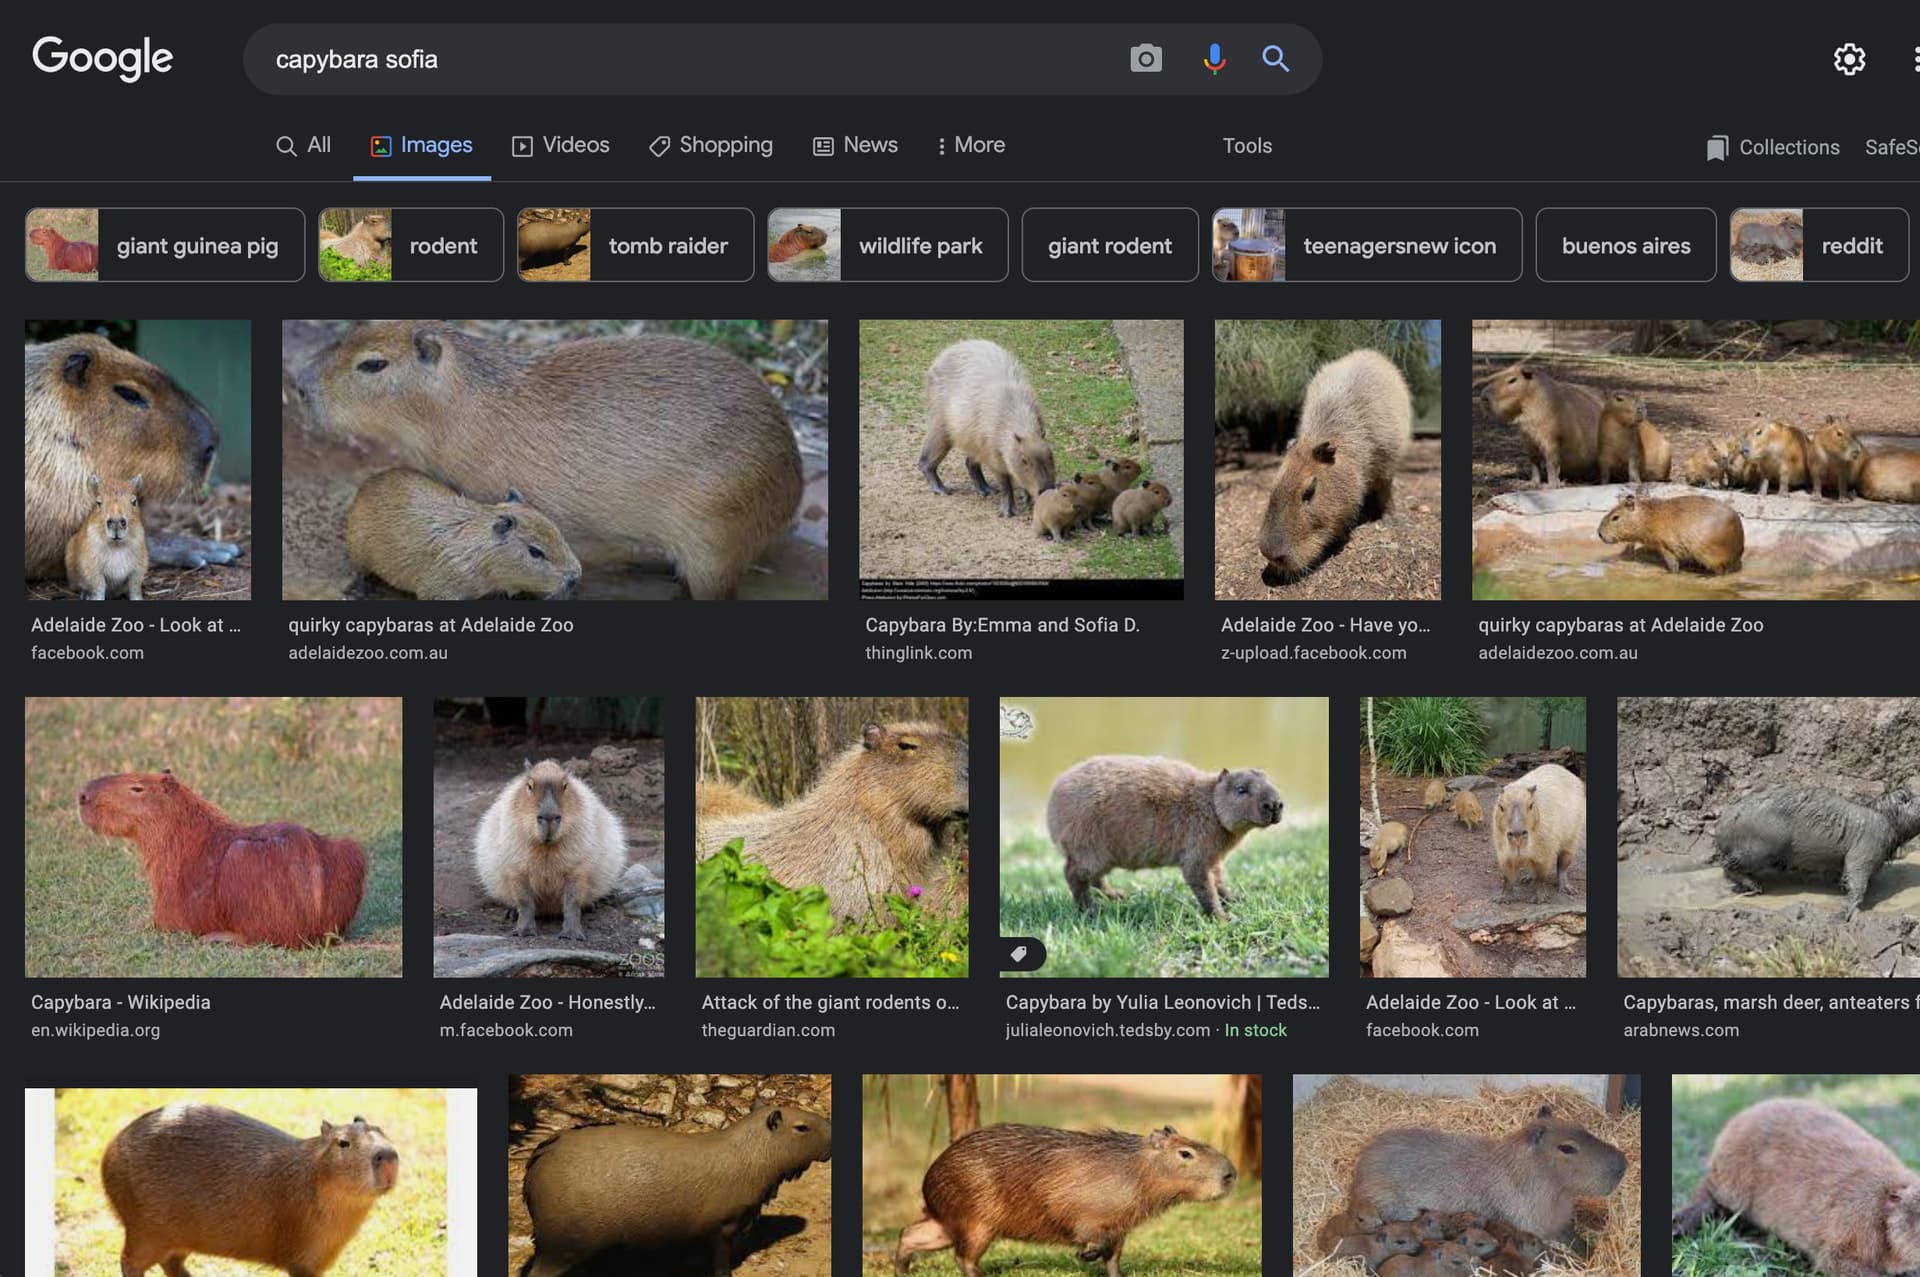Click the Collections bookmark icon

1717,148
